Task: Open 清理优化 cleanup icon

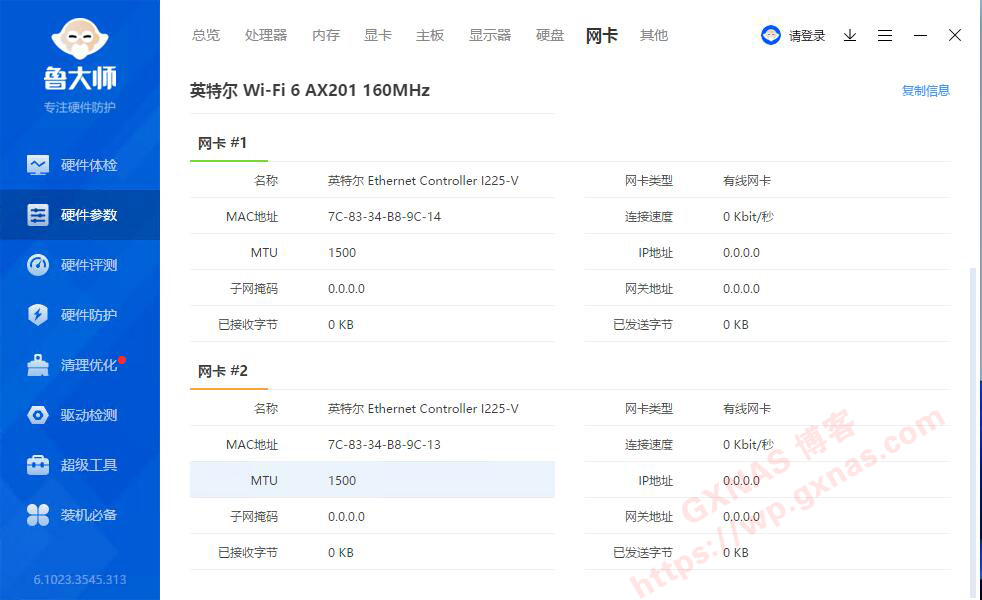Action: (x=38, y=365)
